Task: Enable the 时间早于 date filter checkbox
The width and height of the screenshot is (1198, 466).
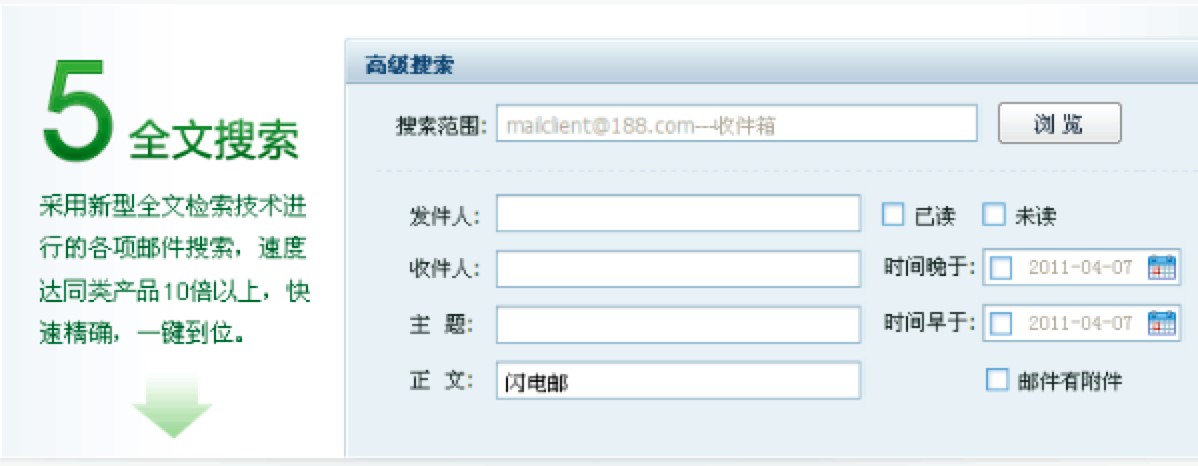Action: coord(1001,324)
